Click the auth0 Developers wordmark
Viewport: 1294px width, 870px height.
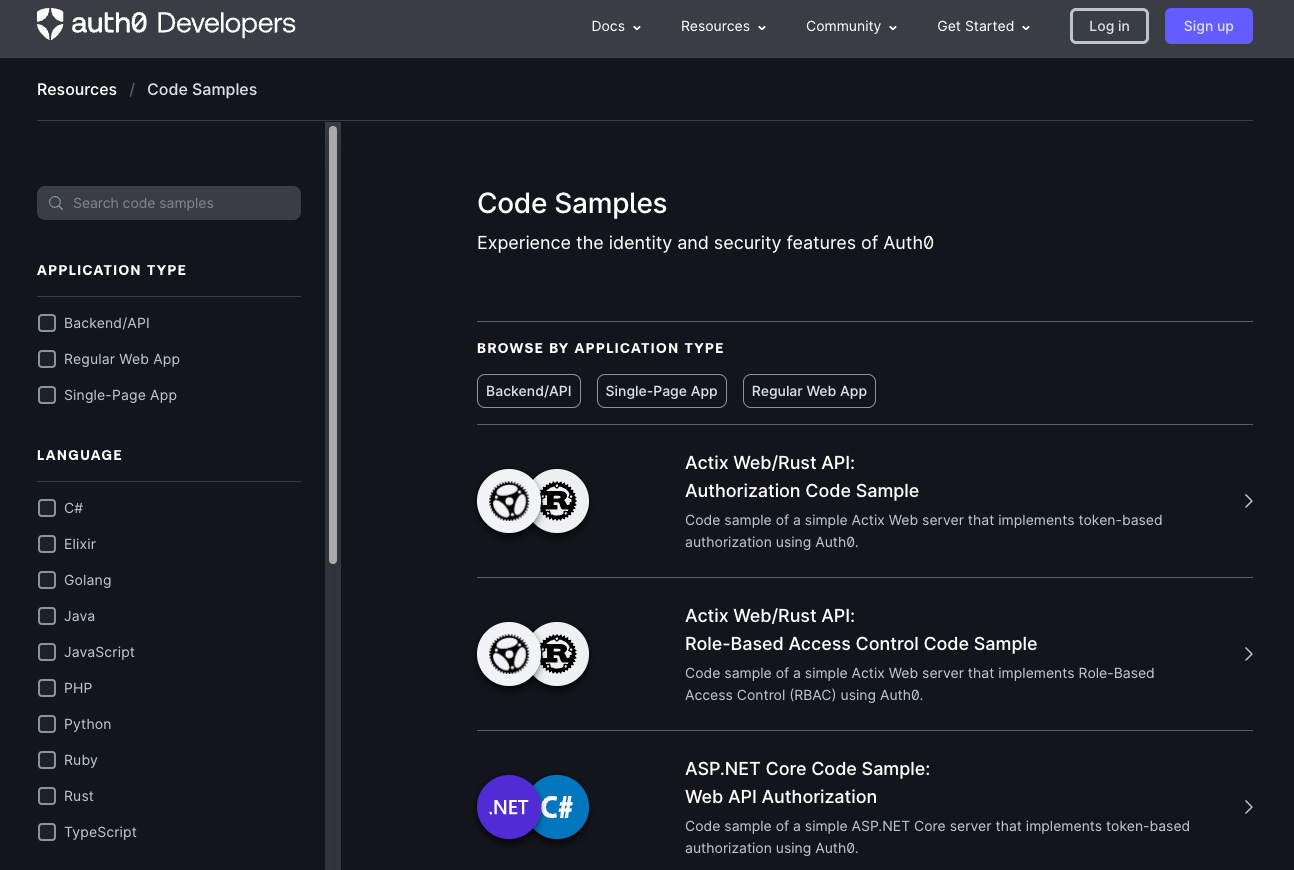184,24
